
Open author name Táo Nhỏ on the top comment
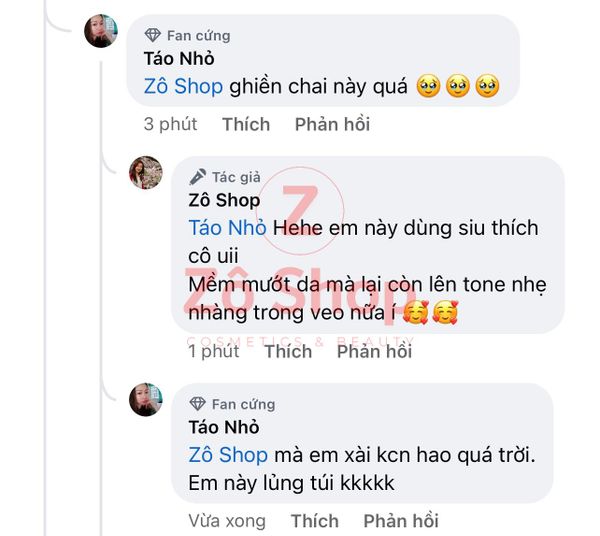[179, 59]
